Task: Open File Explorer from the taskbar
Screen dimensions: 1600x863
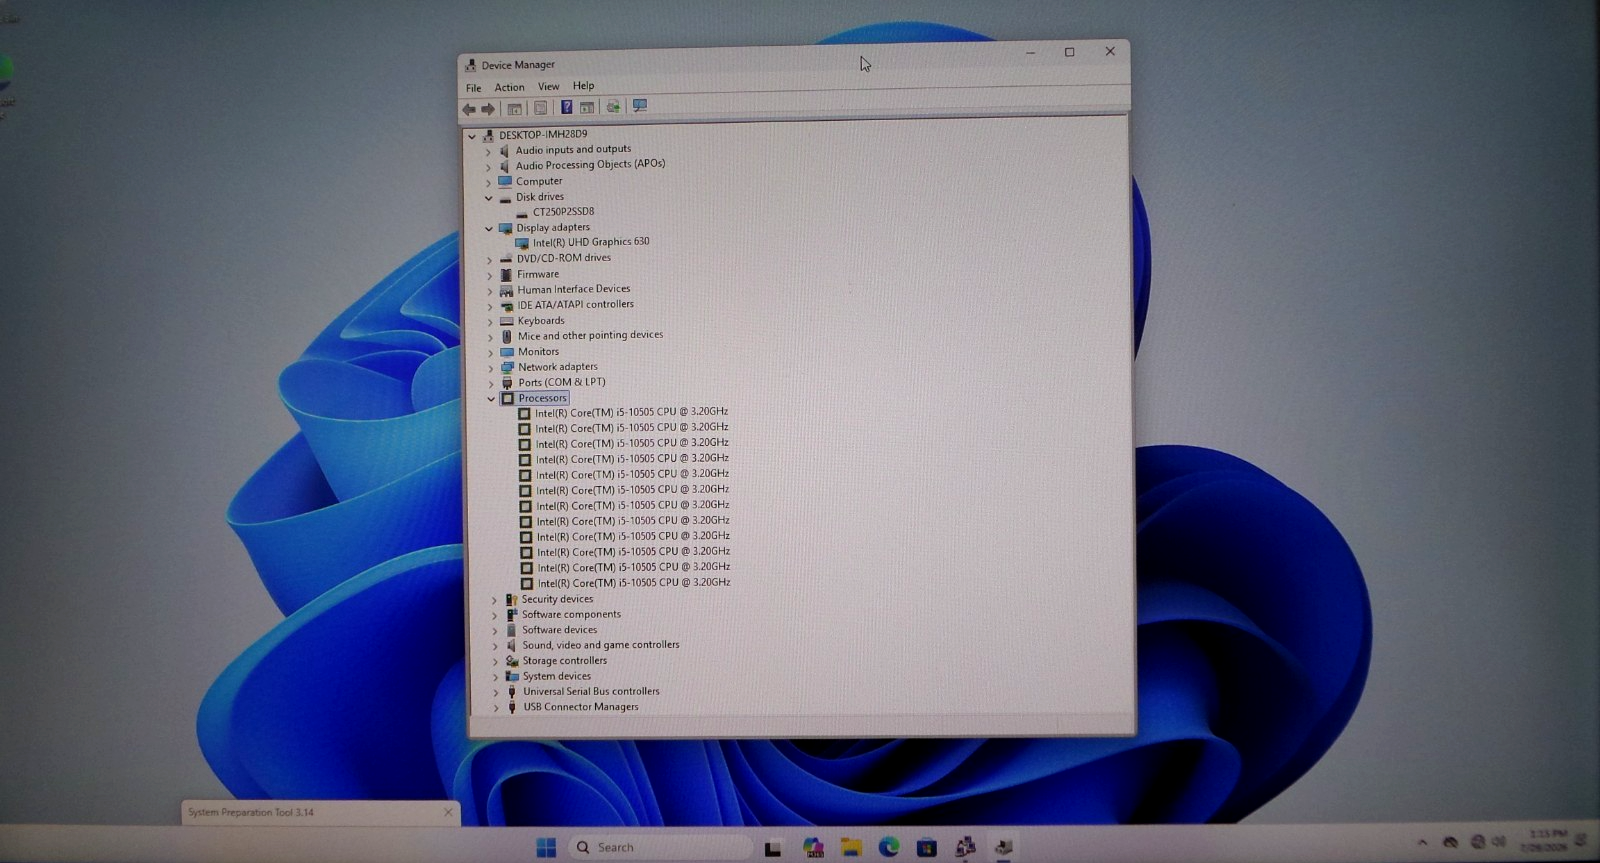Action: coord(851,848)
